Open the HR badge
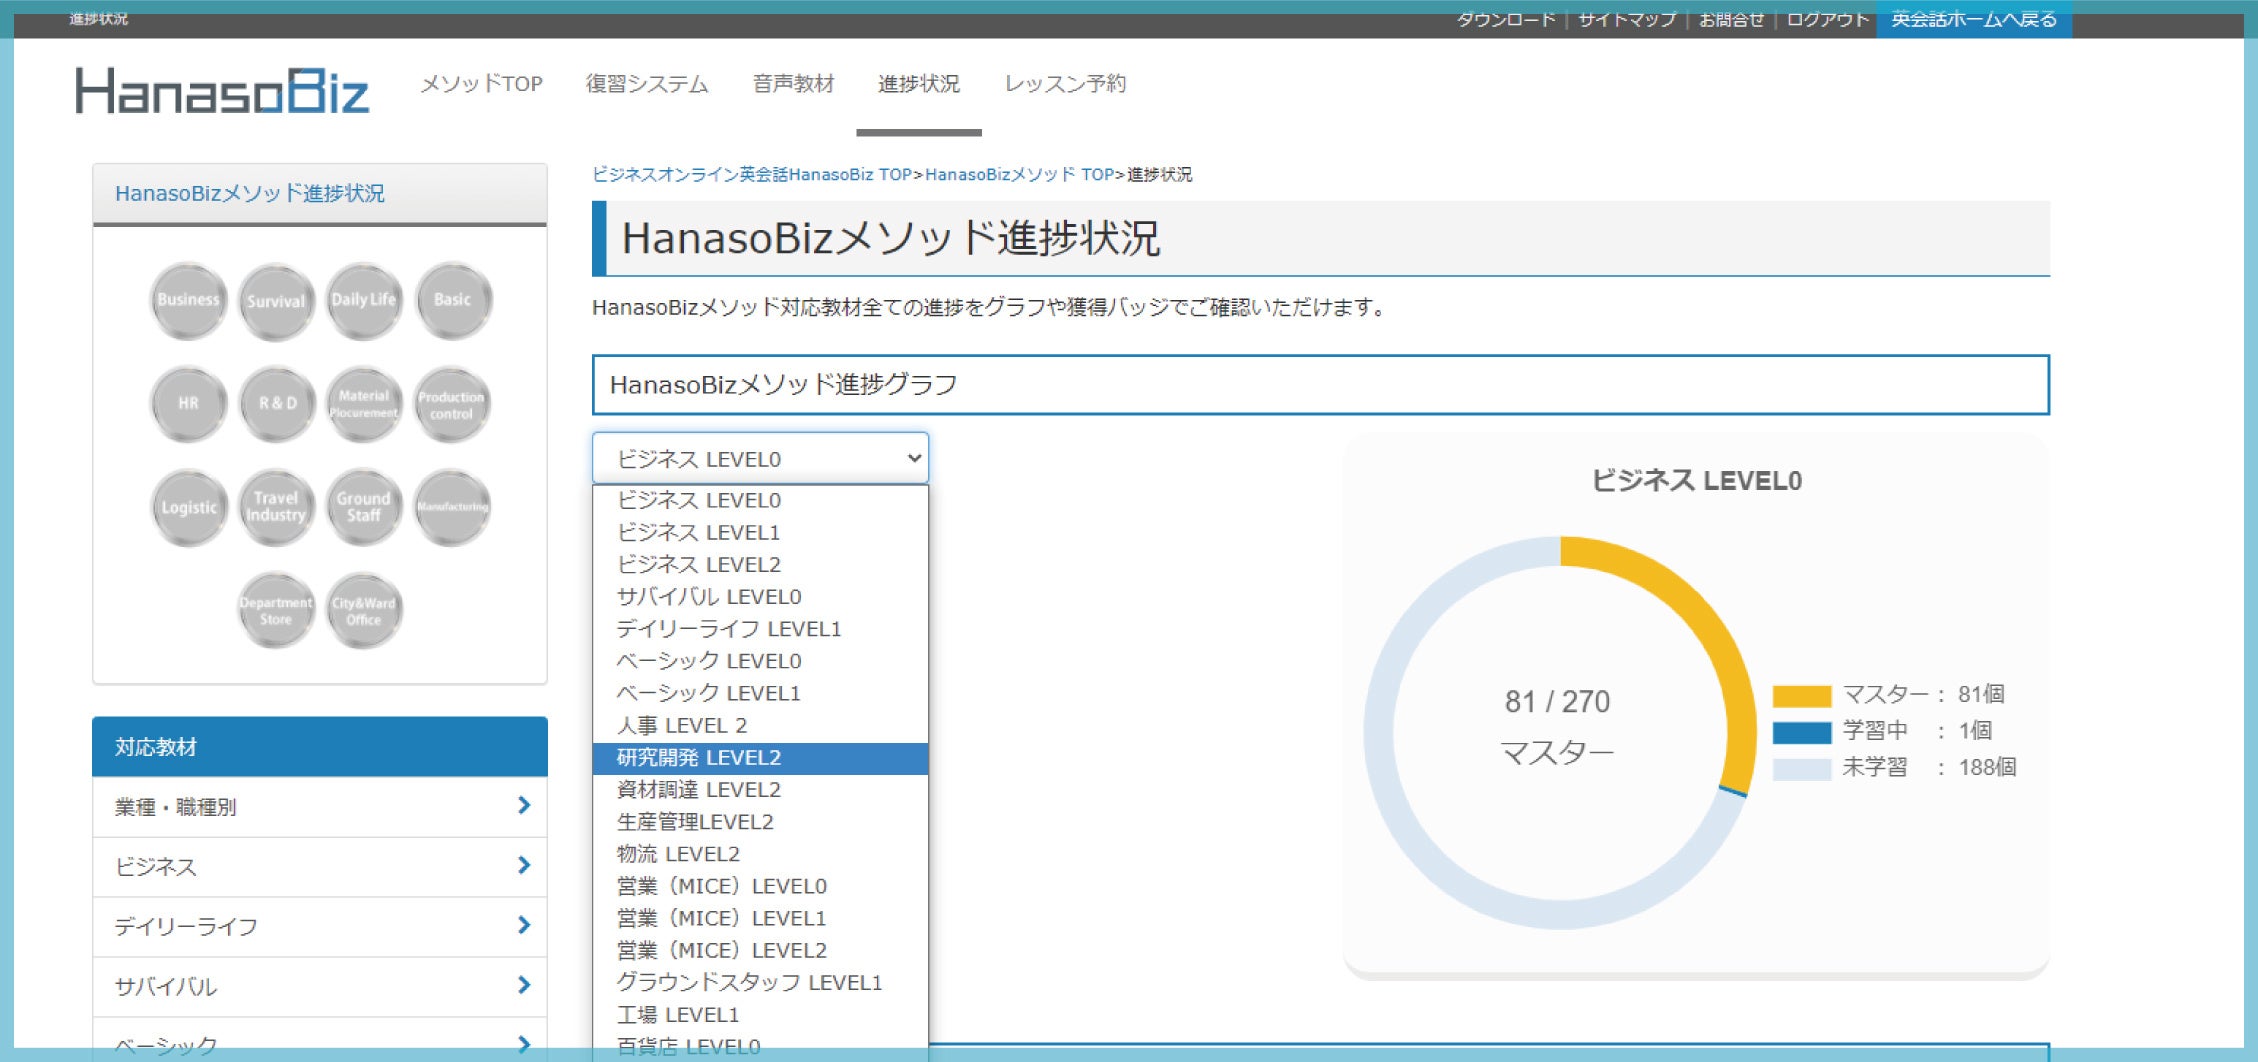The height and width of the screenshot is (1062, 2258). pyautogui.click(x=188, y=404)
